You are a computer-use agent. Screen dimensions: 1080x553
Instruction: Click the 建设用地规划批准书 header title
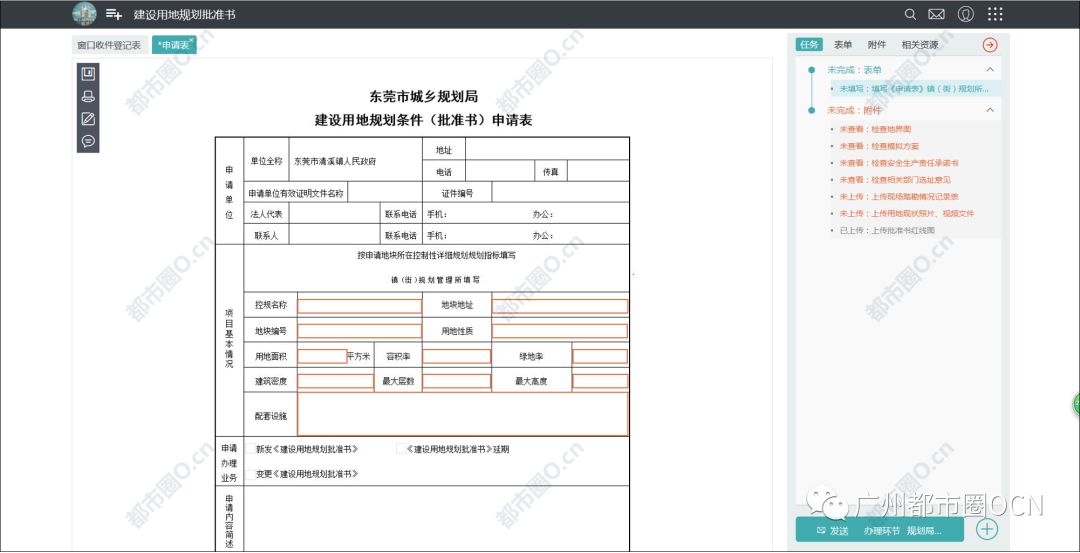tap(185, 14)
